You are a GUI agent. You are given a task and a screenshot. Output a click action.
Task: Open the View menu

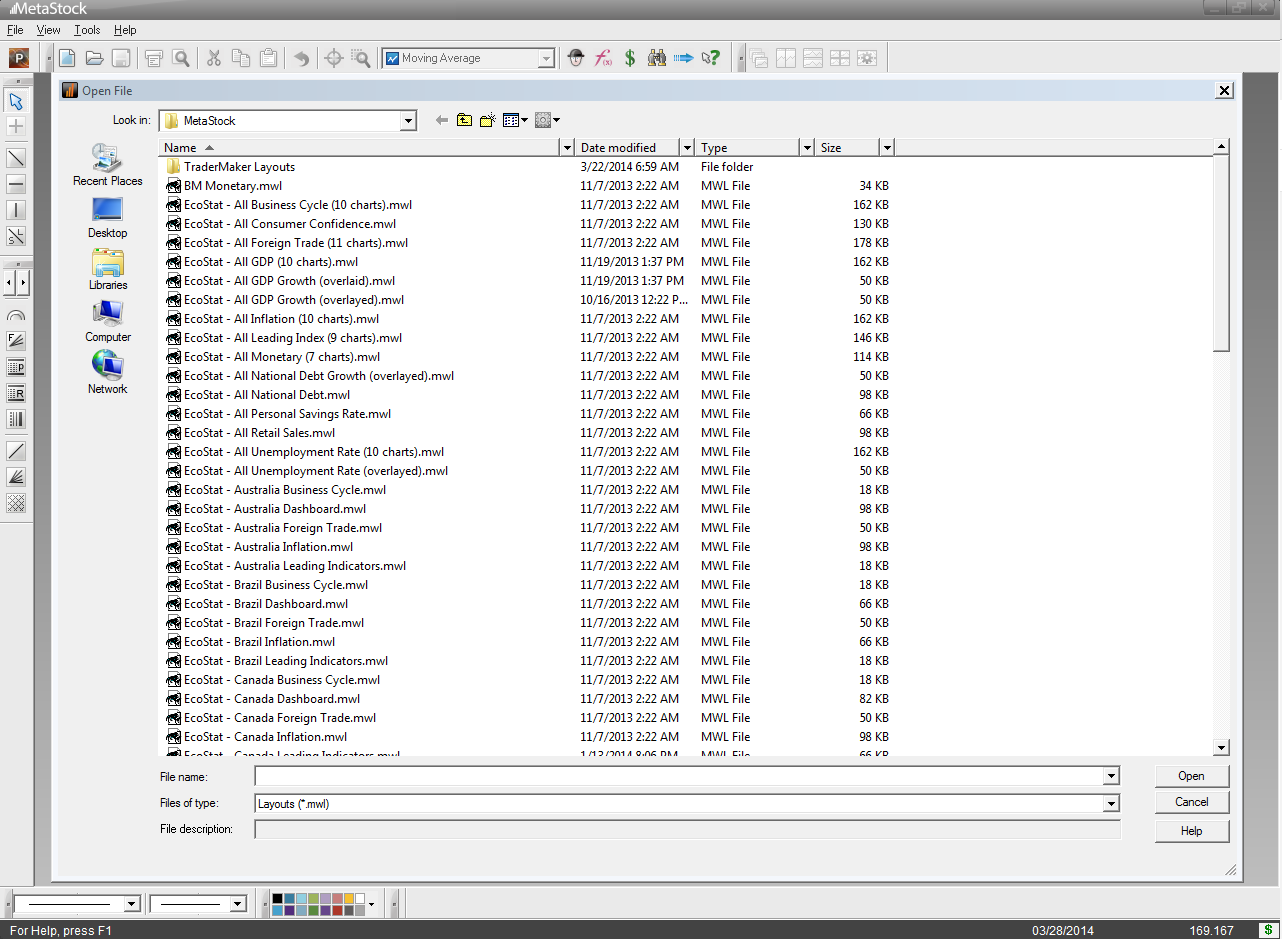pos(48,30)
